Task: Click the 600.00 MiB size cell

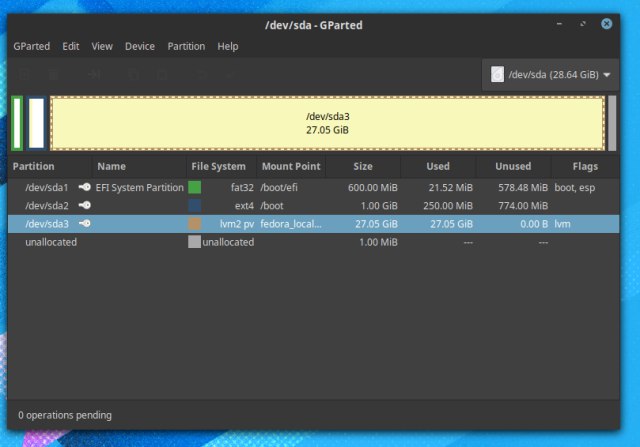Action: (373, 187)
